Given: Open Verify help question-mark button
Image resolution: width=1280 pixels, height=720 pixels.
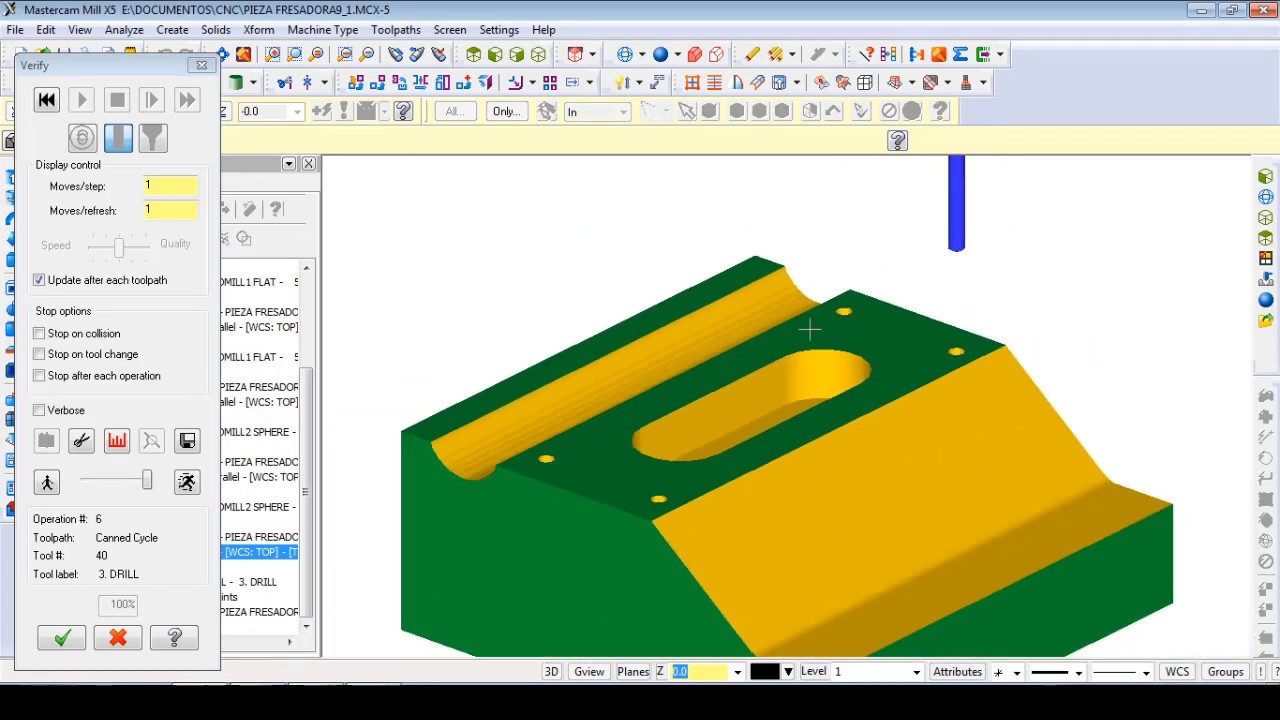Looking at the screenshot, I should pos(174,638).
